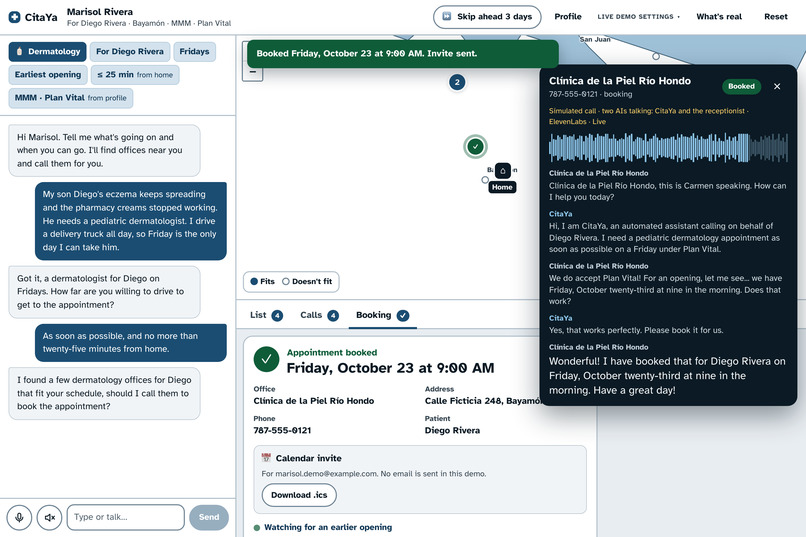
Task: Open the Profile menu item
Action: tap(567, 16)
